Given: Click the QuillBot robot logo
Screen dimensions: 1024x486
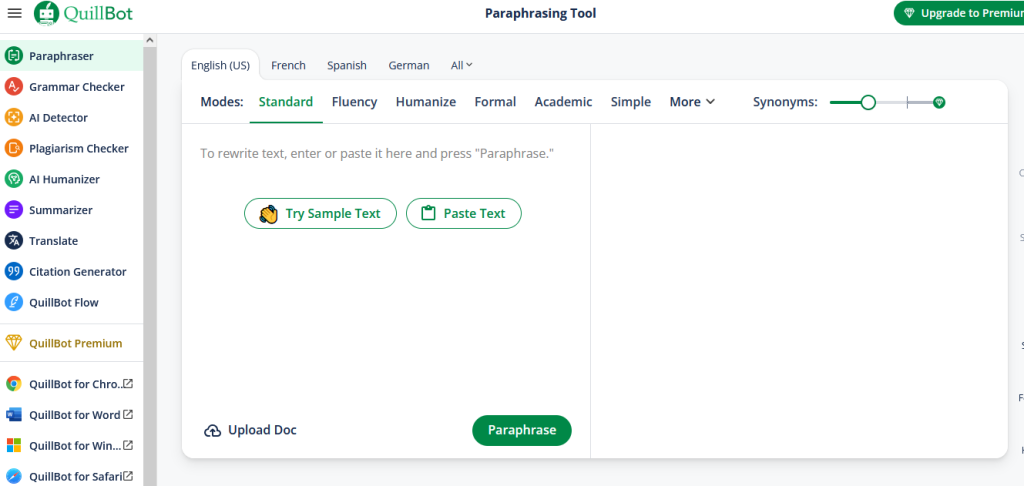Looking at the screenshot, I should (46, 13).
